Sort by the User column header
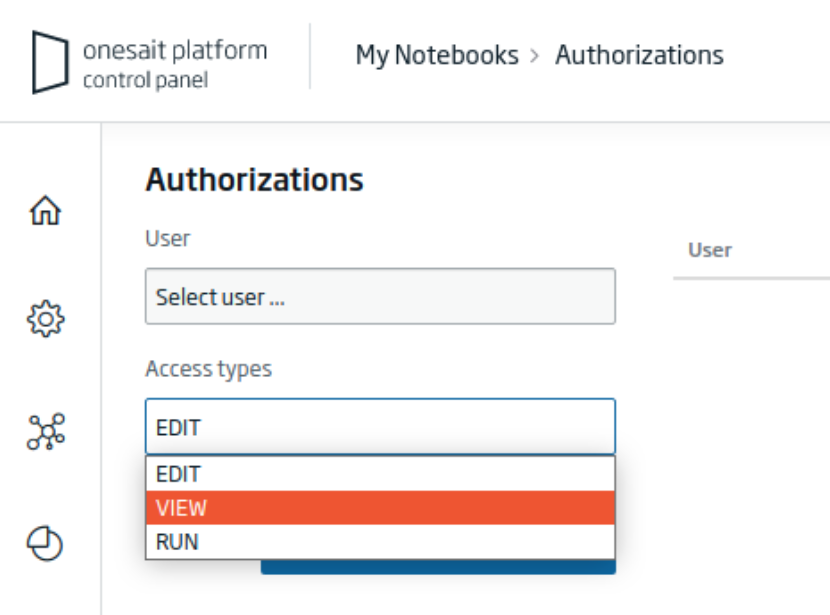 [709, 250]
